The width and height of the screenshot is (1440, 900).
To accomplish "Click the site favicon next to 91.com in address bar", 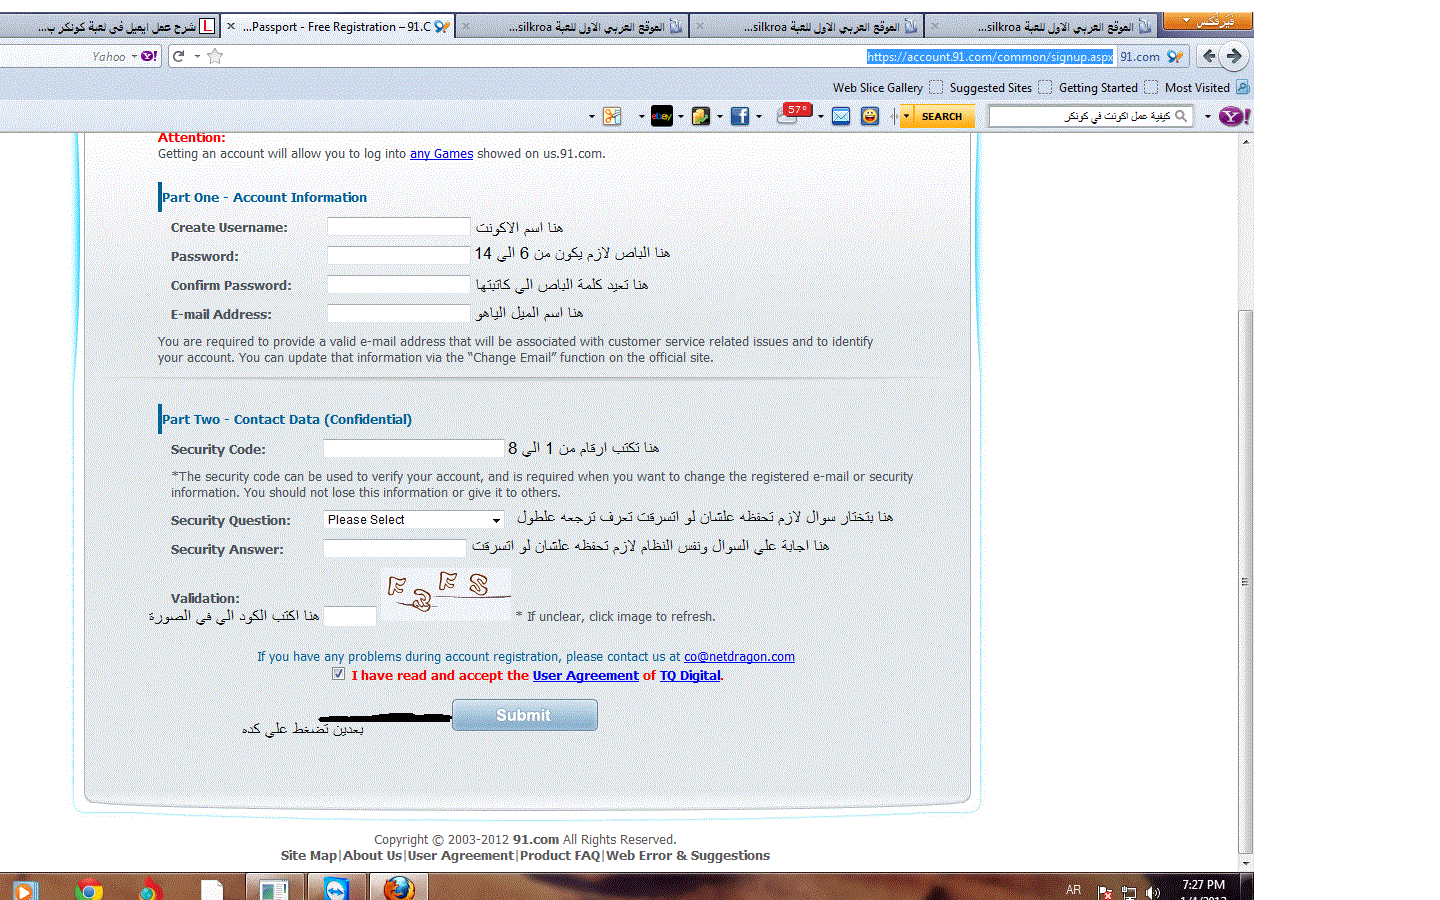I will pos(1175,57).
